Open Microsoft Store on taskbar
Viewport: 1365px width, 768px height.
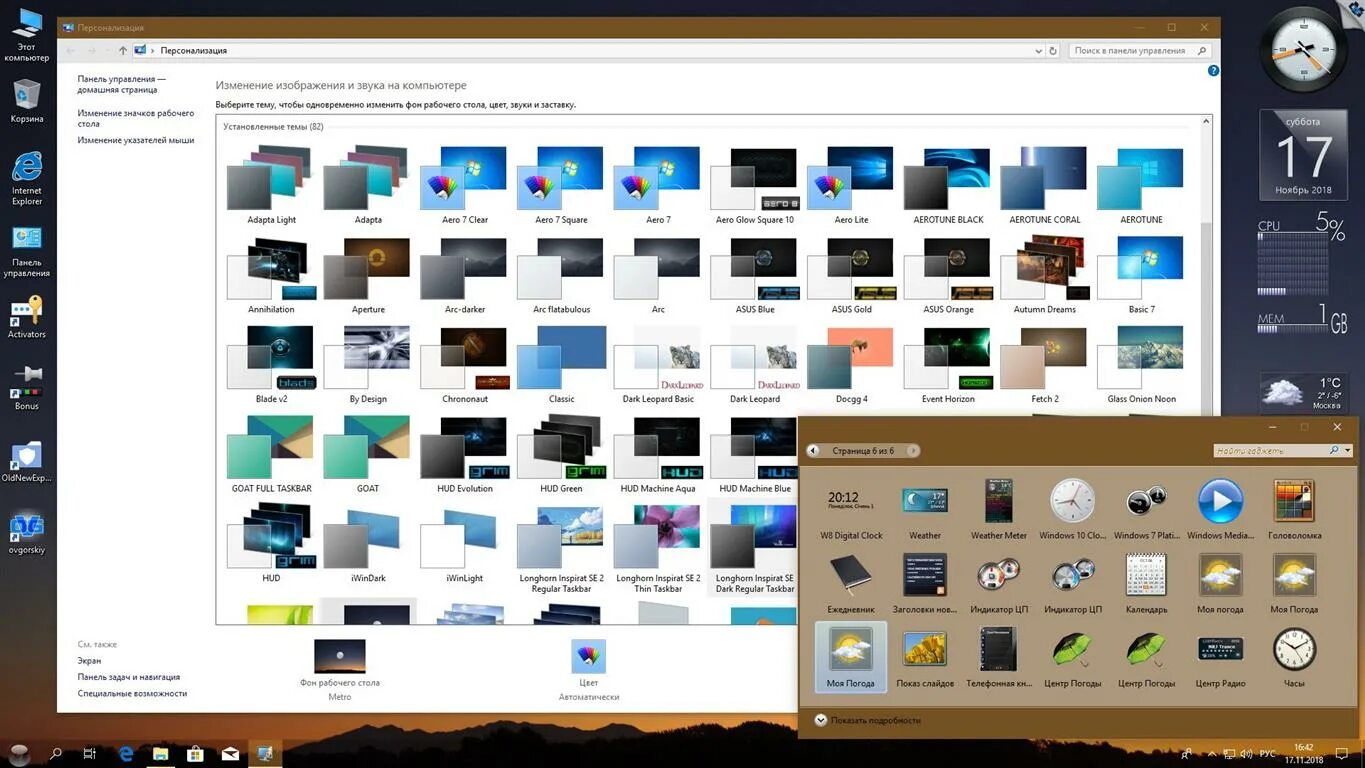[x=195, y=753]
